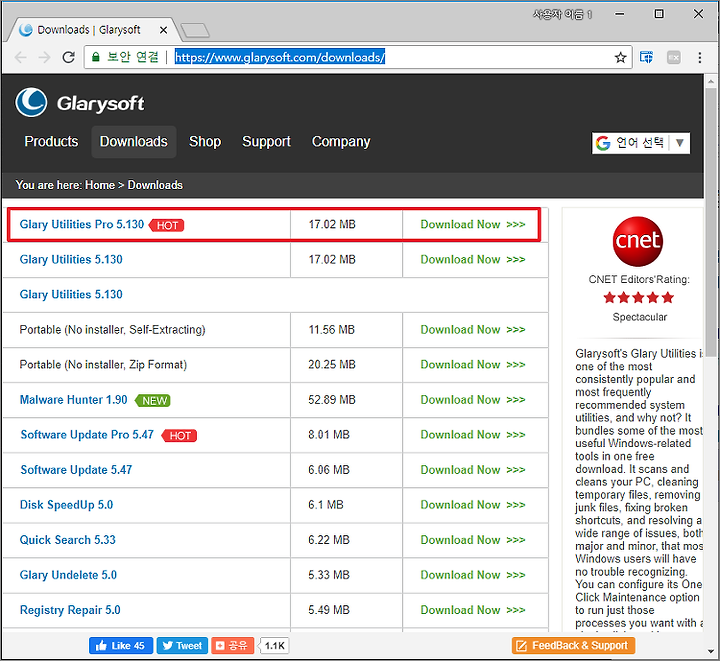Click Portable (No installer, Zip Format) text

[103, 365]
